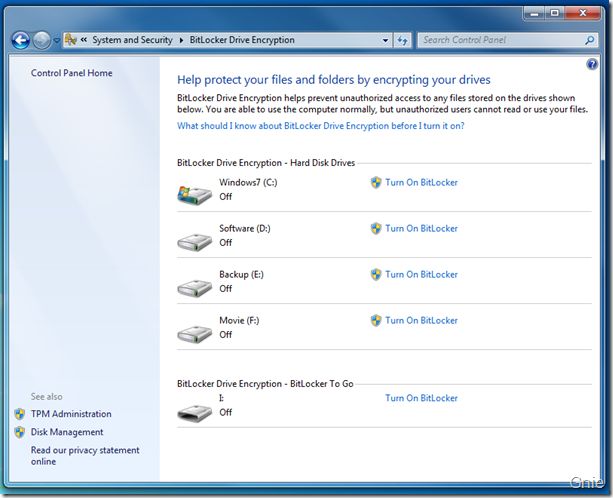
Task: Open recent pages dropdown beside Forward button
Action: point(56,40)
